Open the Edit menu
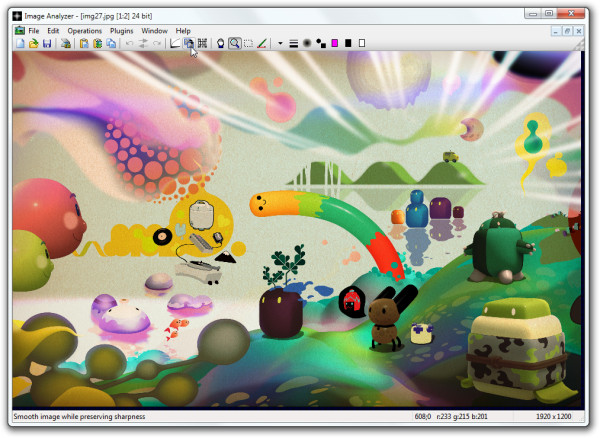 point(53,31)
